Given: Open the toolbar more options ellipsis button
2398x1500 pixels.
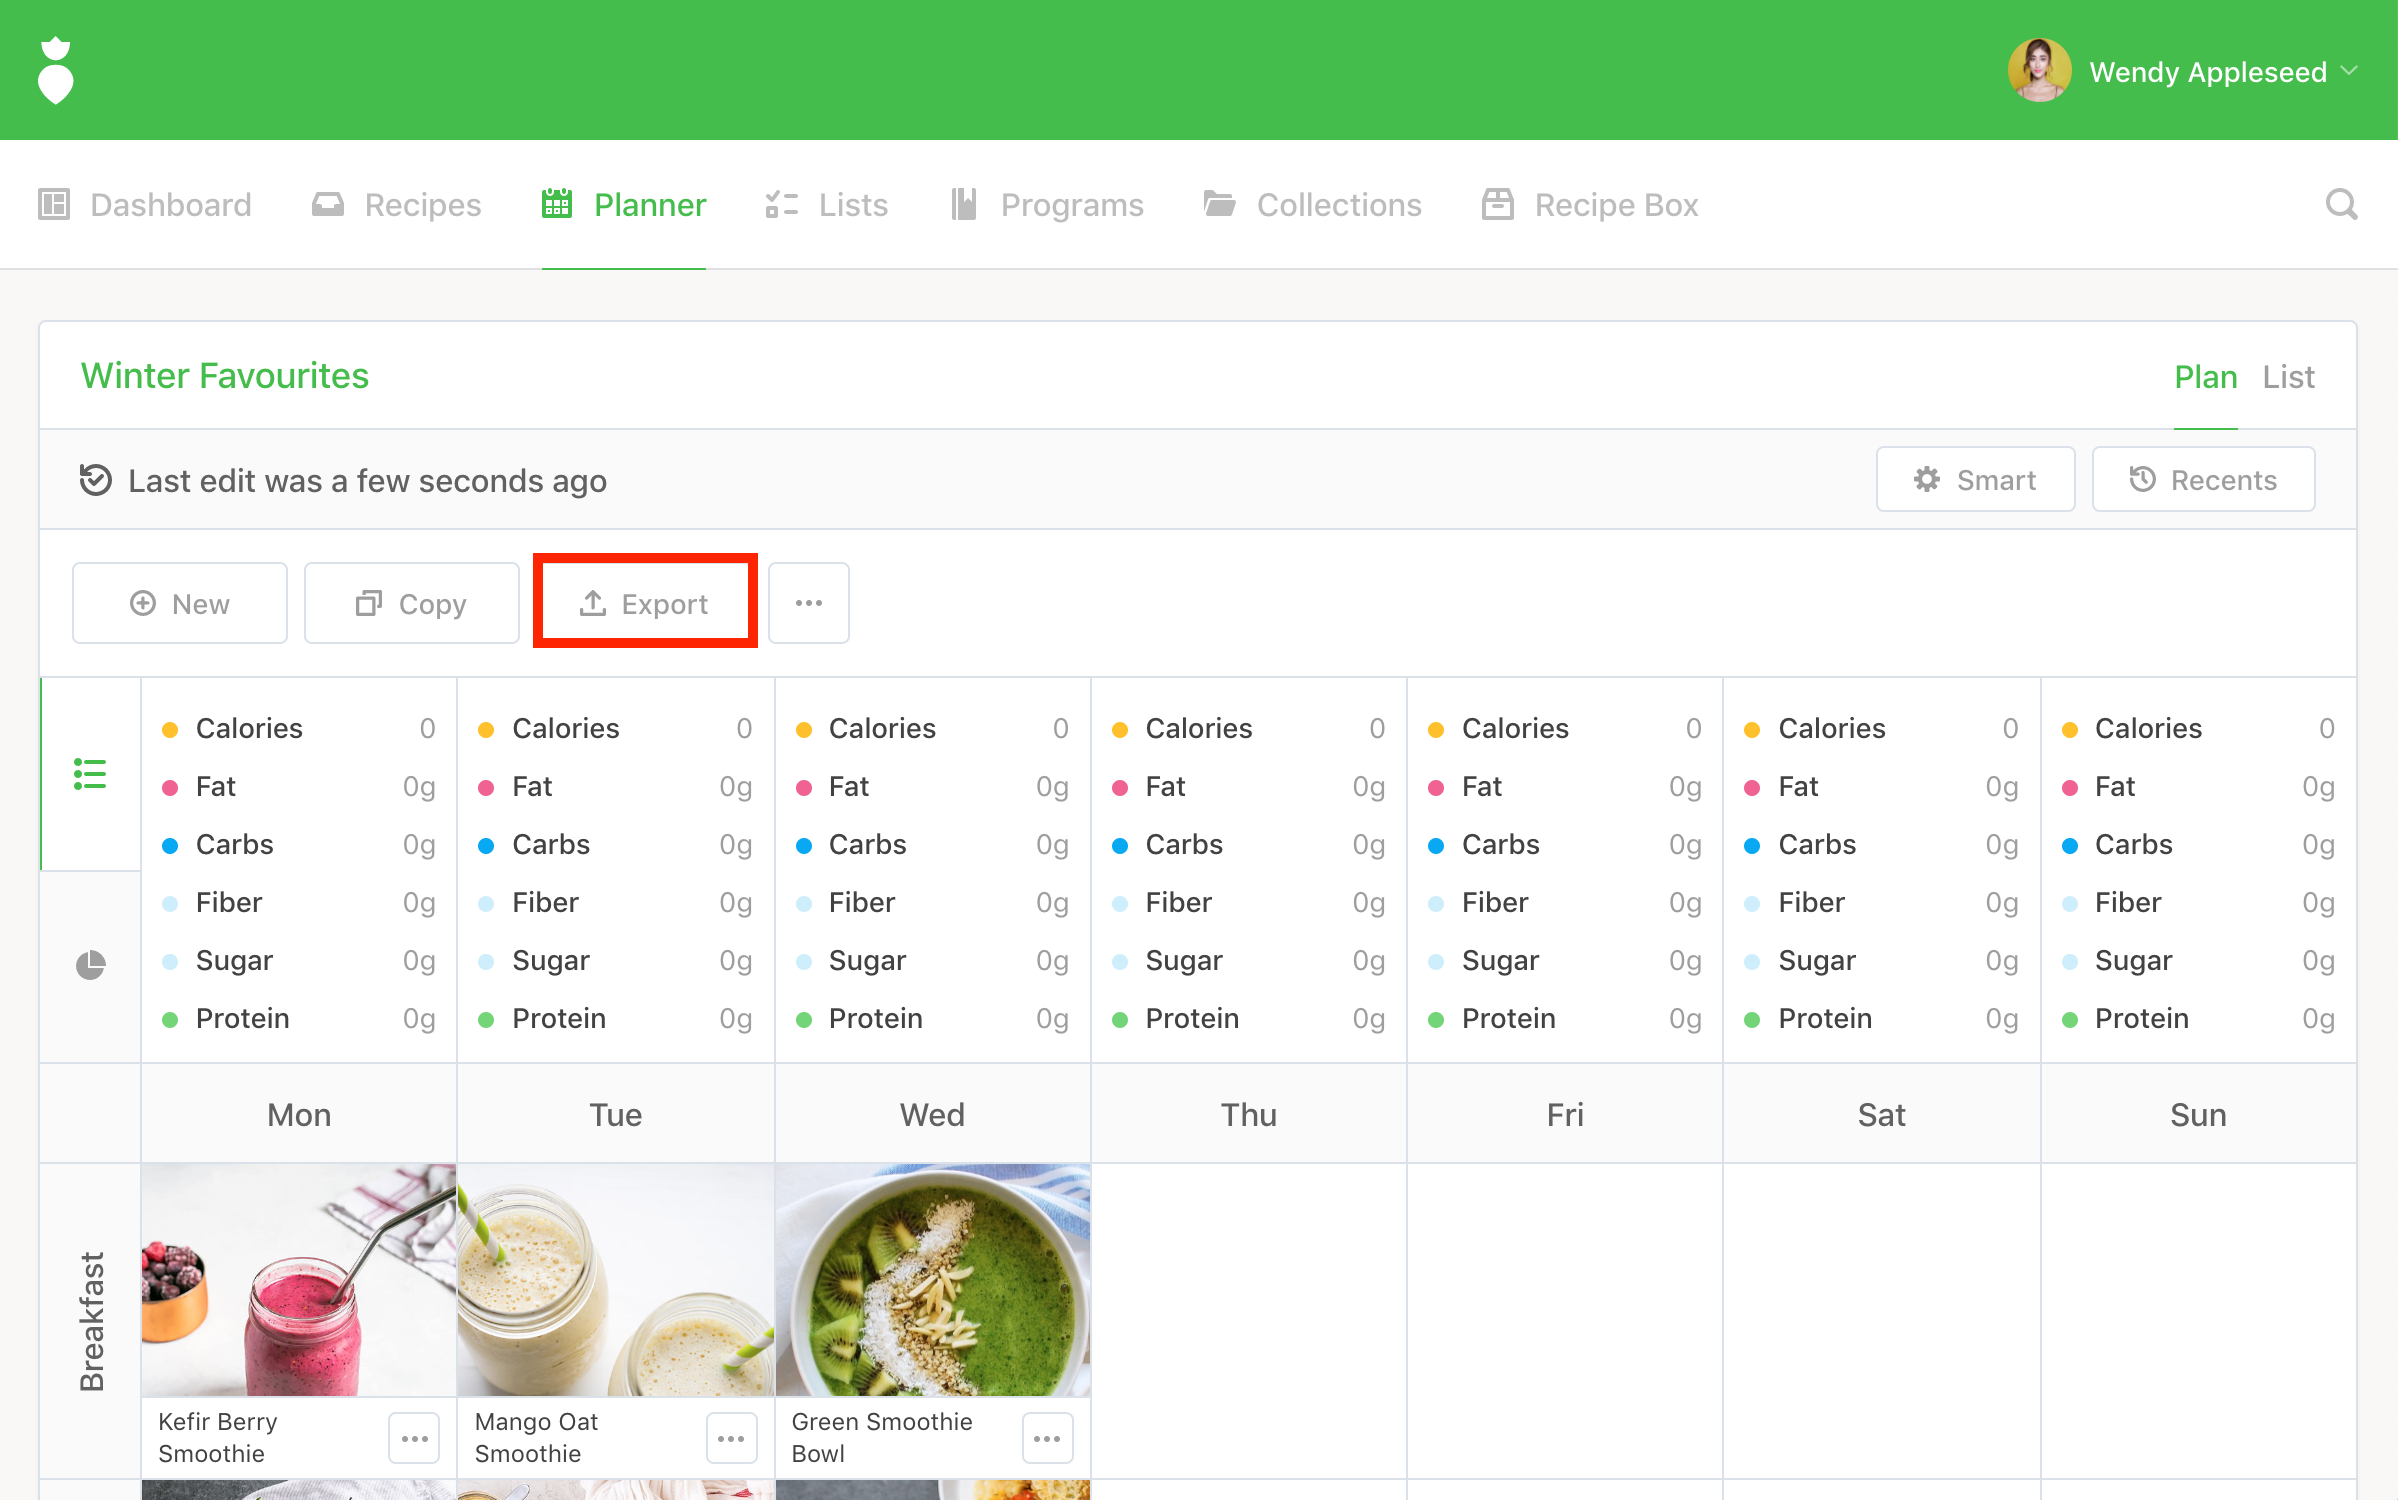Looking at the screenshot, I should [808, 603].
